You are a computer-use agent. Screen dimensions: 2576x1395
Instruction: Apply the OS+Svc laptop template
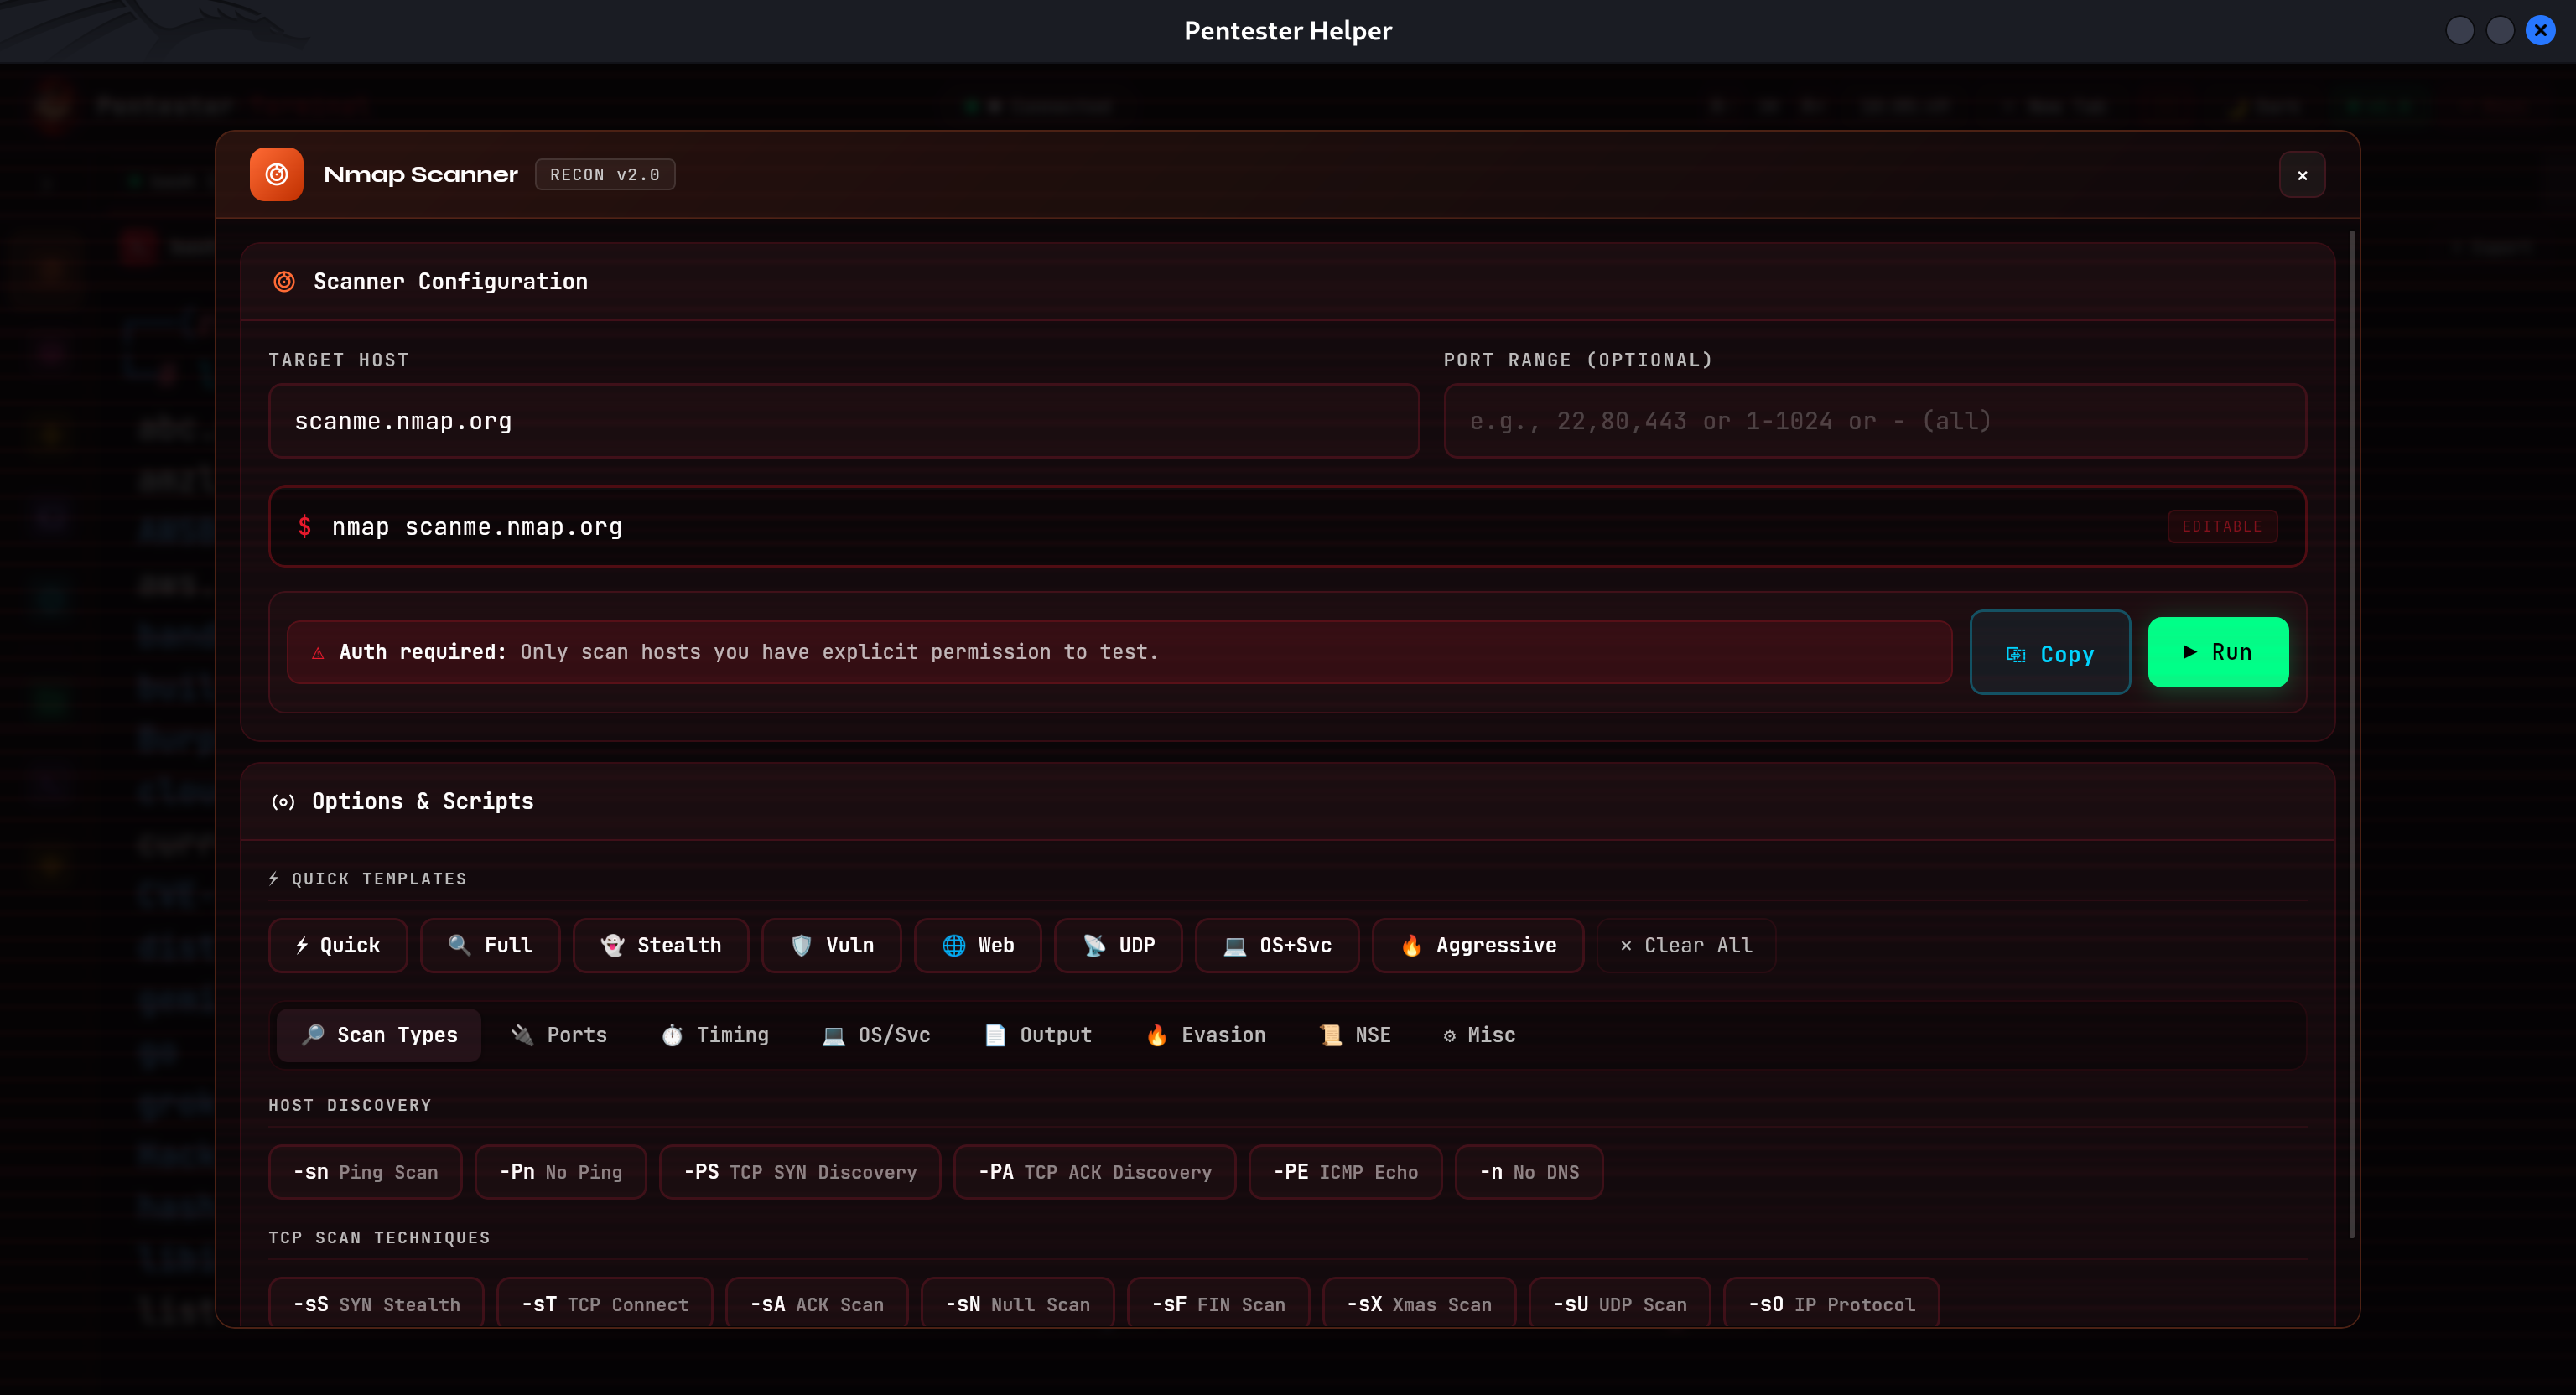[x=1276, y=945]
